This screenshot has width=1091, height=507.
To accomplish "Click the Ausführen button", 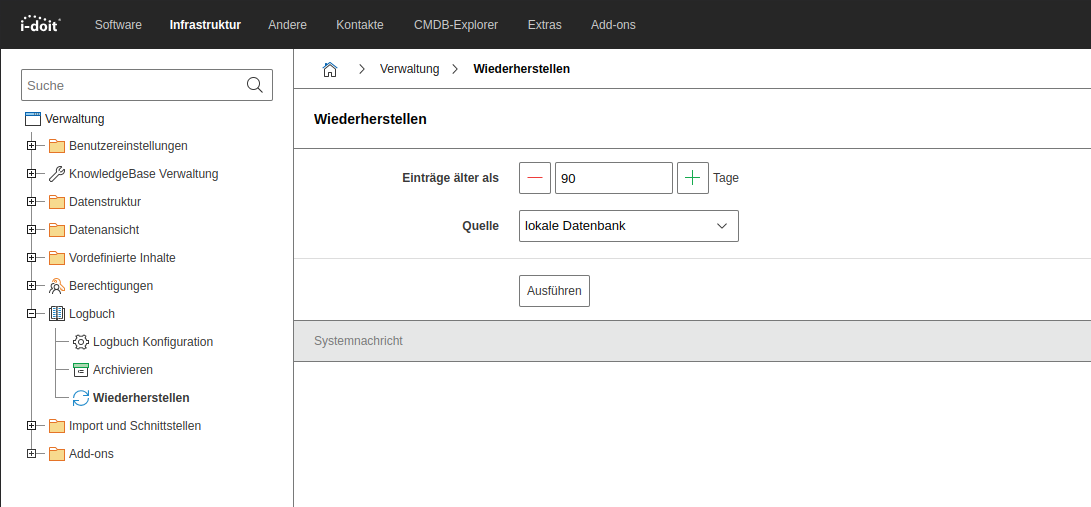I will (x=555, y=290).
